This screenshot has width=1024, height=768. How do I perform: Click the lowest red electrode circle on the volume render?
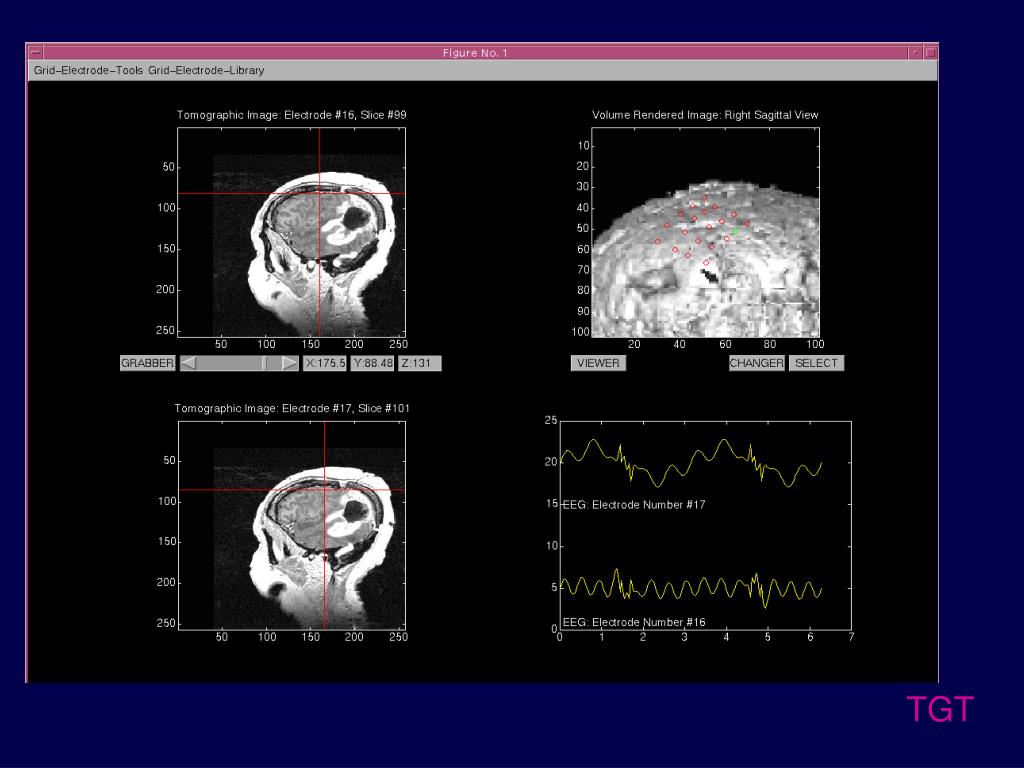(x=706, y=263)
